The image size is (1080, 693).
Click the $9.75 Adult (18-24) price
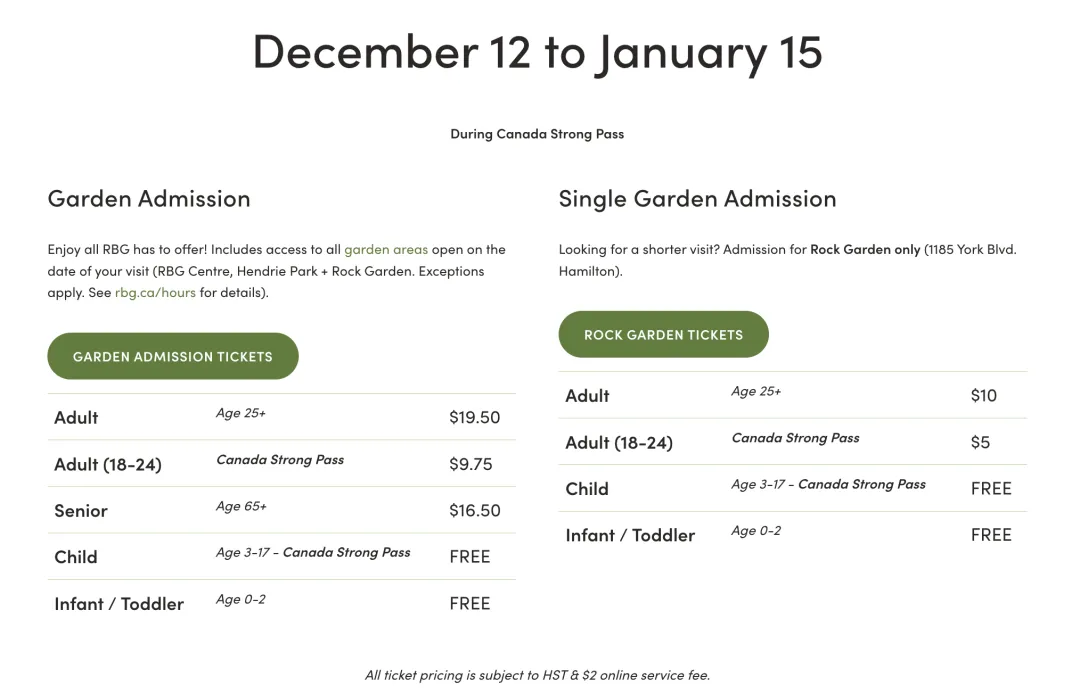point(470,464)
